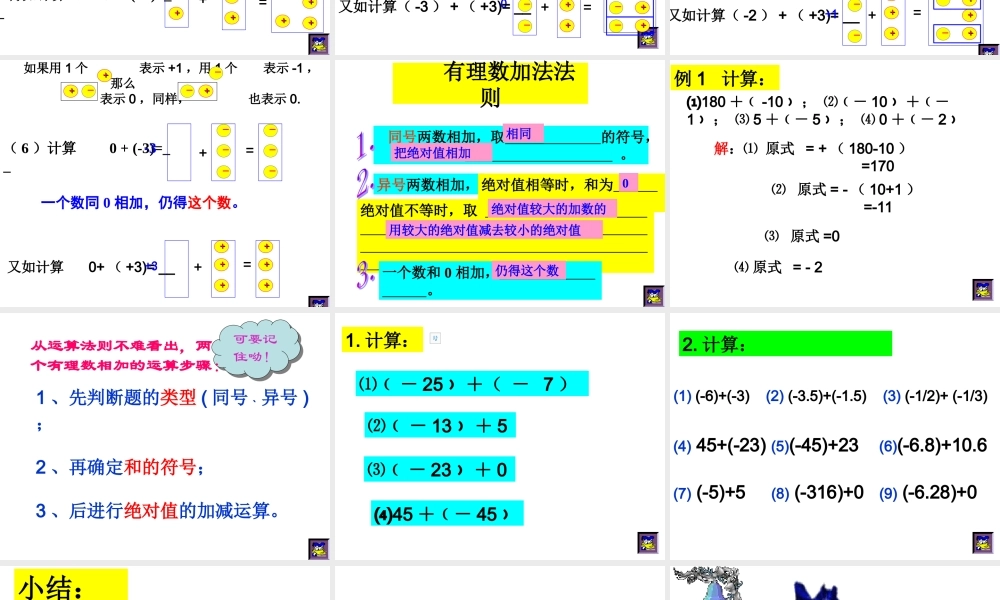Click the yellow 1. 计算 heading
The width and height of the screenshot is (1000, 600).
point(383,340)
